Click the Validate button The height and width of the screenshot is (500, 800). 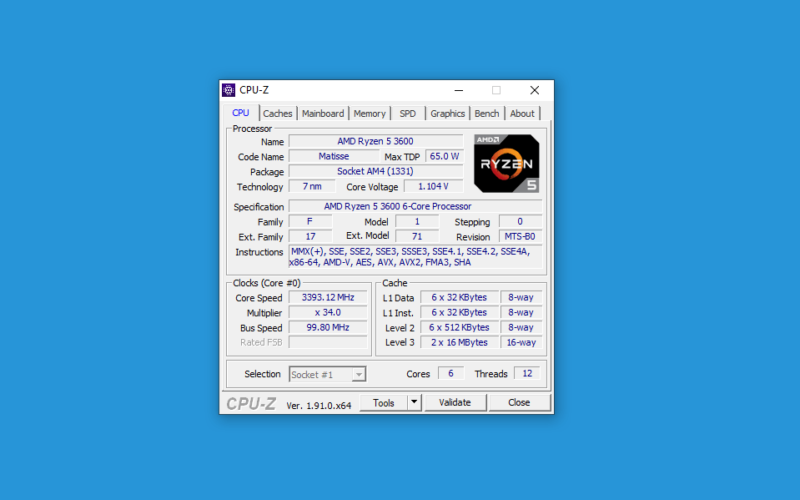[x=455, y=403]
